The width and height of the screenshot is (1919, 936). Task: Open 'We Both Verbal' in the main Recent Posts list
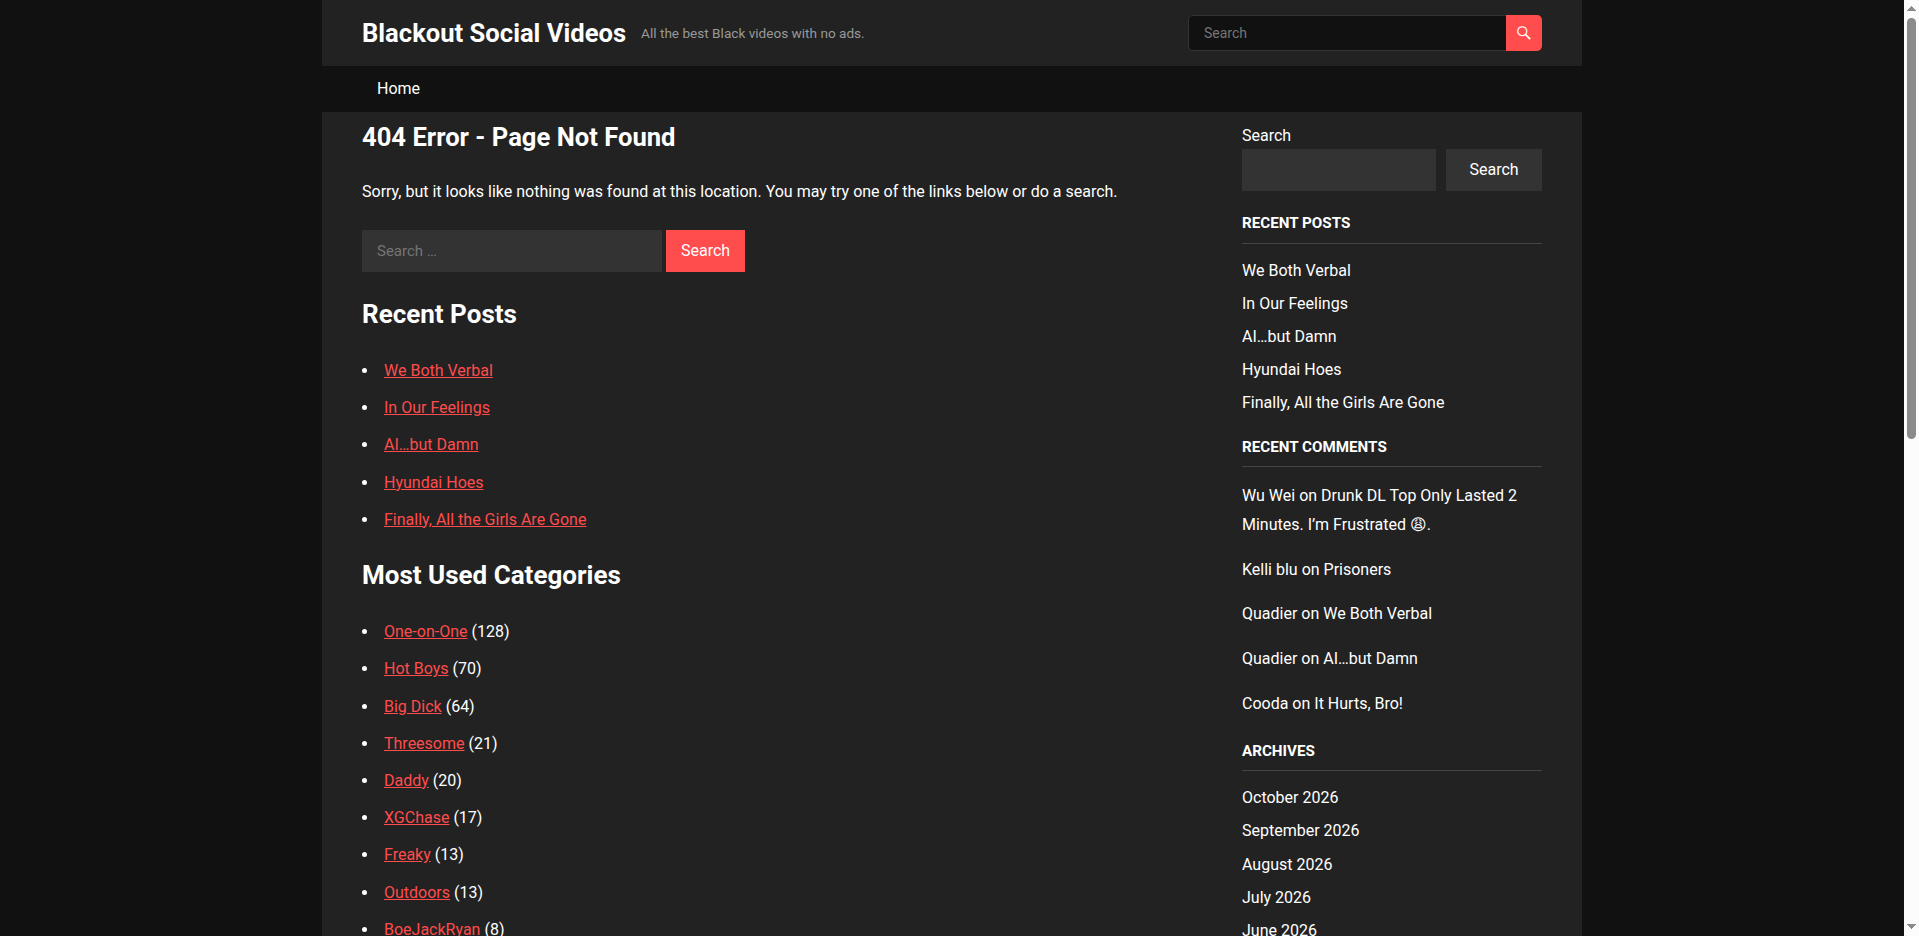click(x=438, y=370)
